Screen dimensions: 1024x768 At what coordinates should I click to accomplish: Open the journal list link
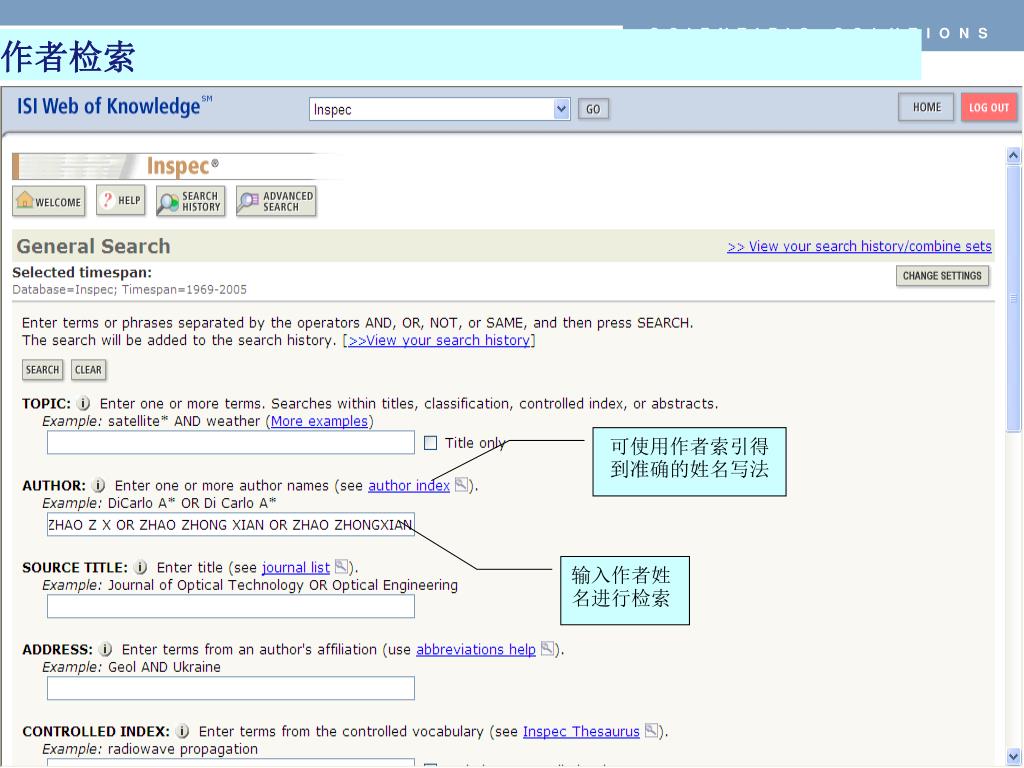point(296,568)
